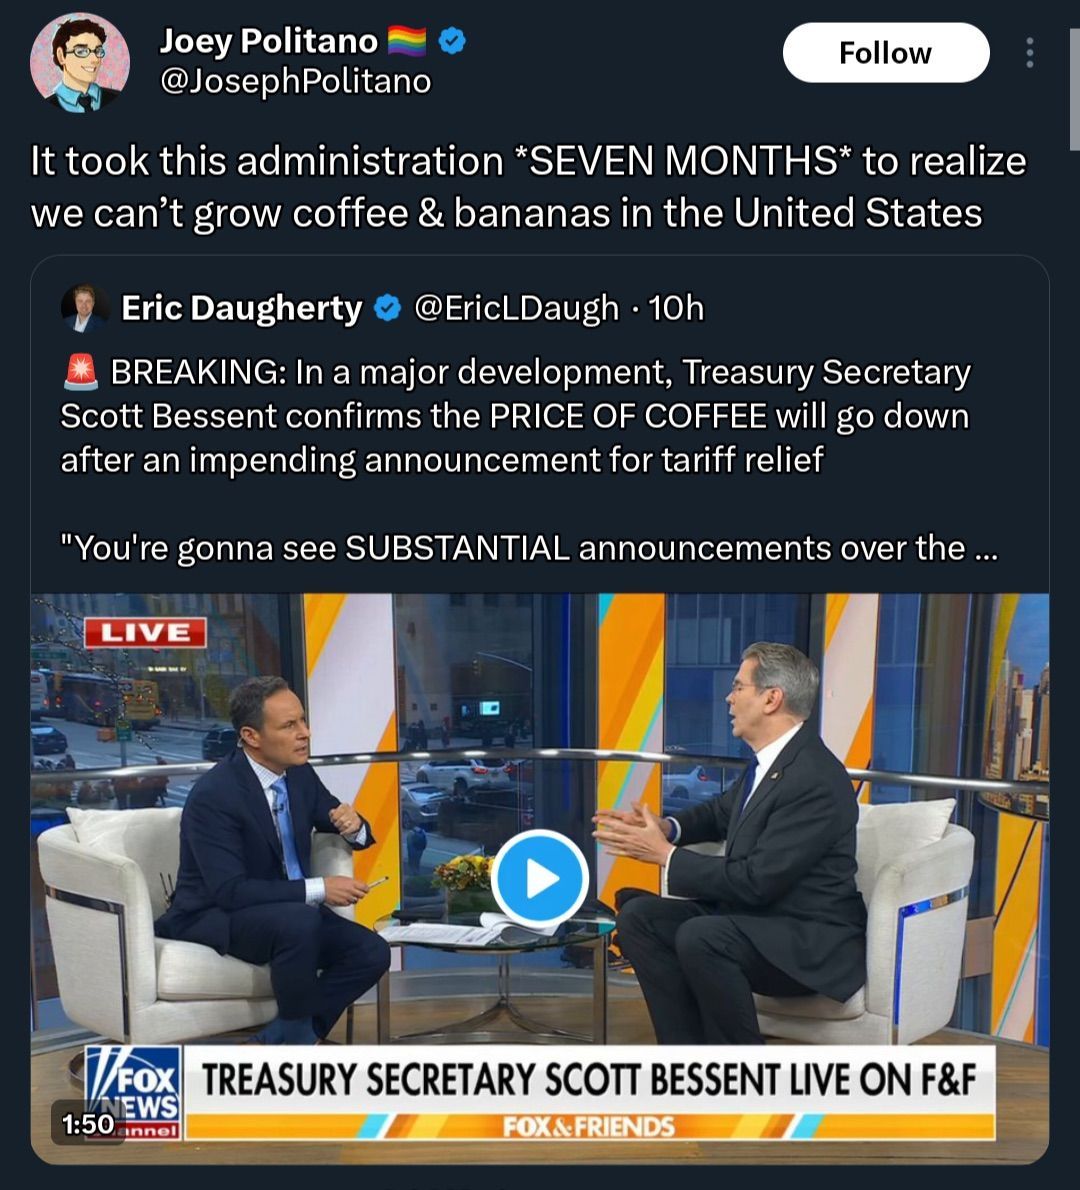1080x1190 pixels.
Task: Click Eric Daugherty's verified checkmark badge
Action: tap(388, 308)
